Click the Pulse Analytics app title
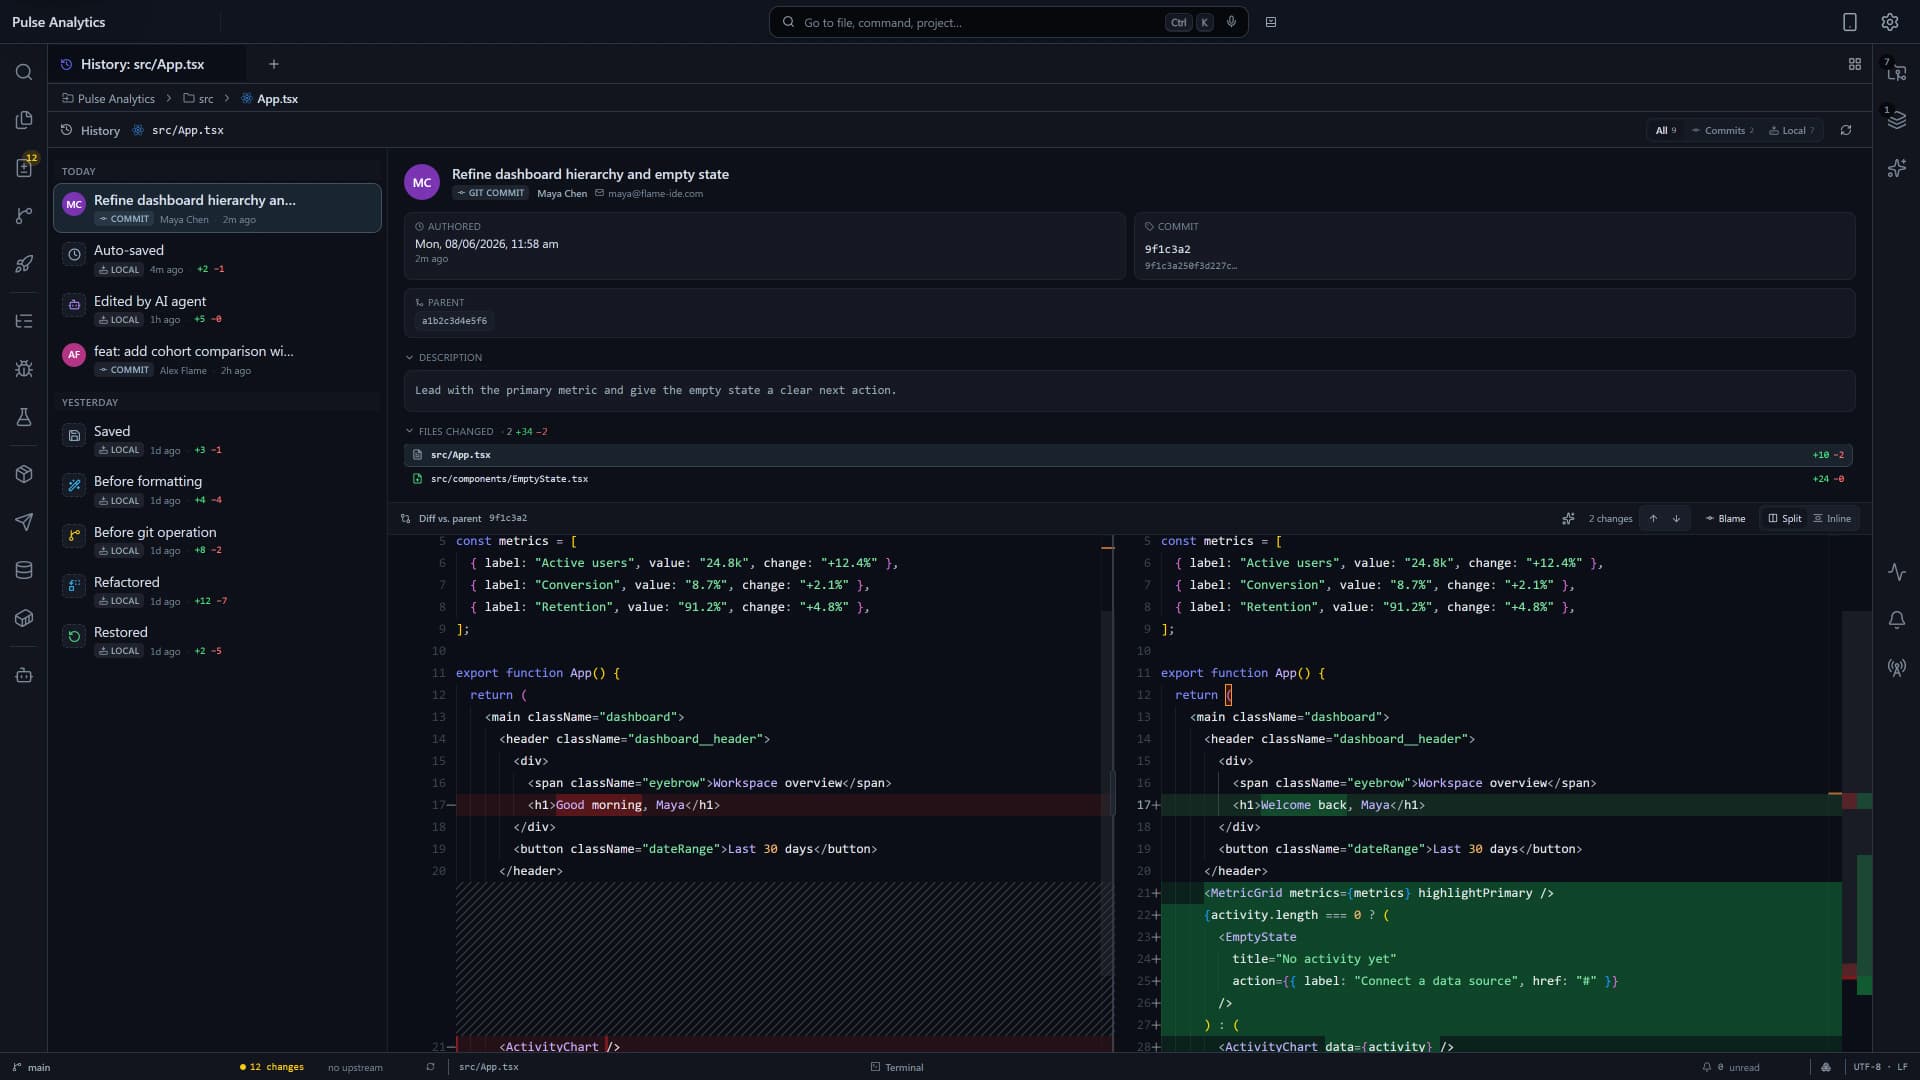Image resolution: width=1920 pixels, height=1080 pixels. [58, 22]
